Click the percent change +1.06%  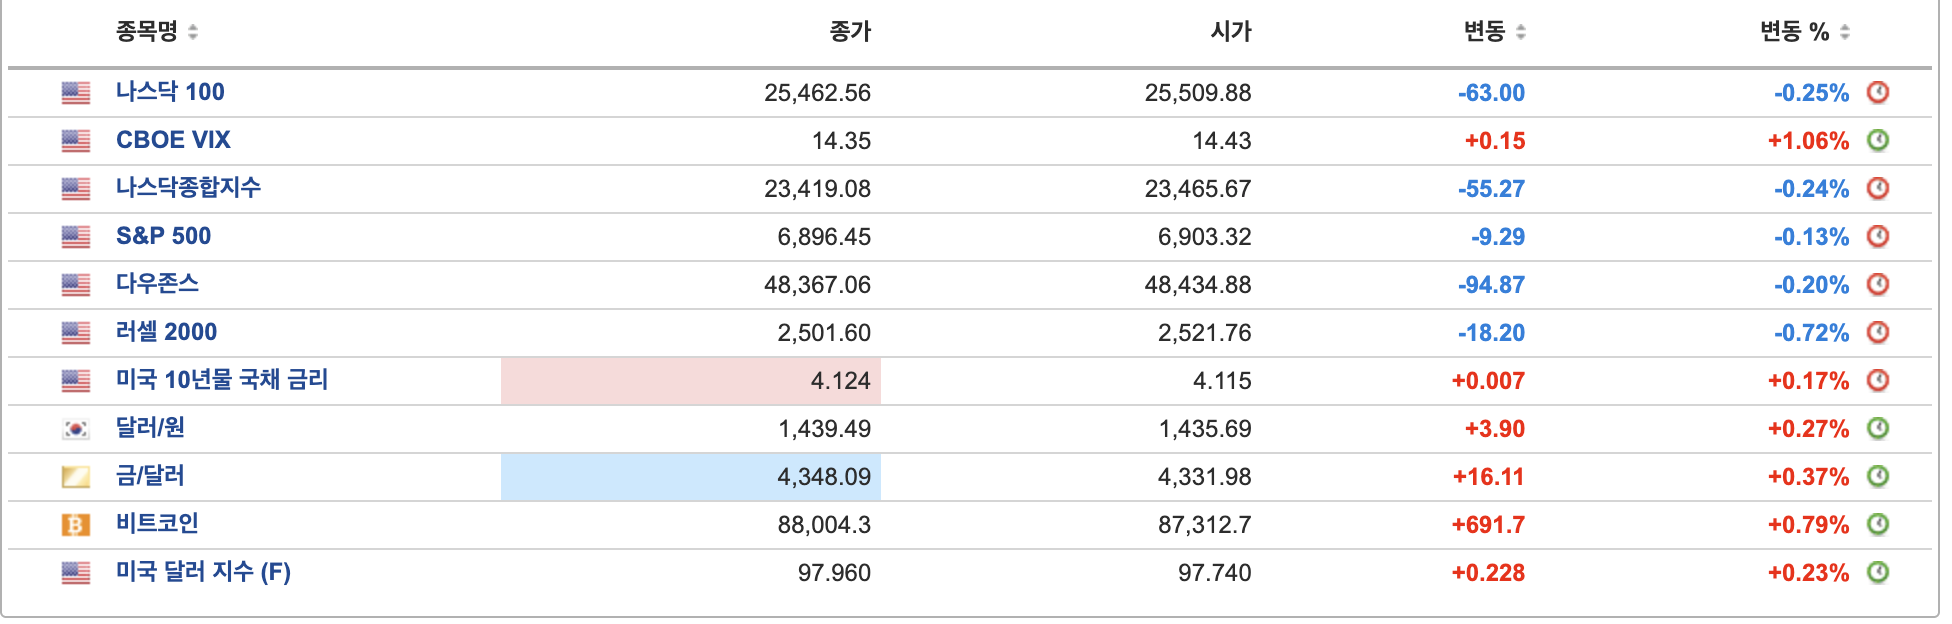point(1808,141)
